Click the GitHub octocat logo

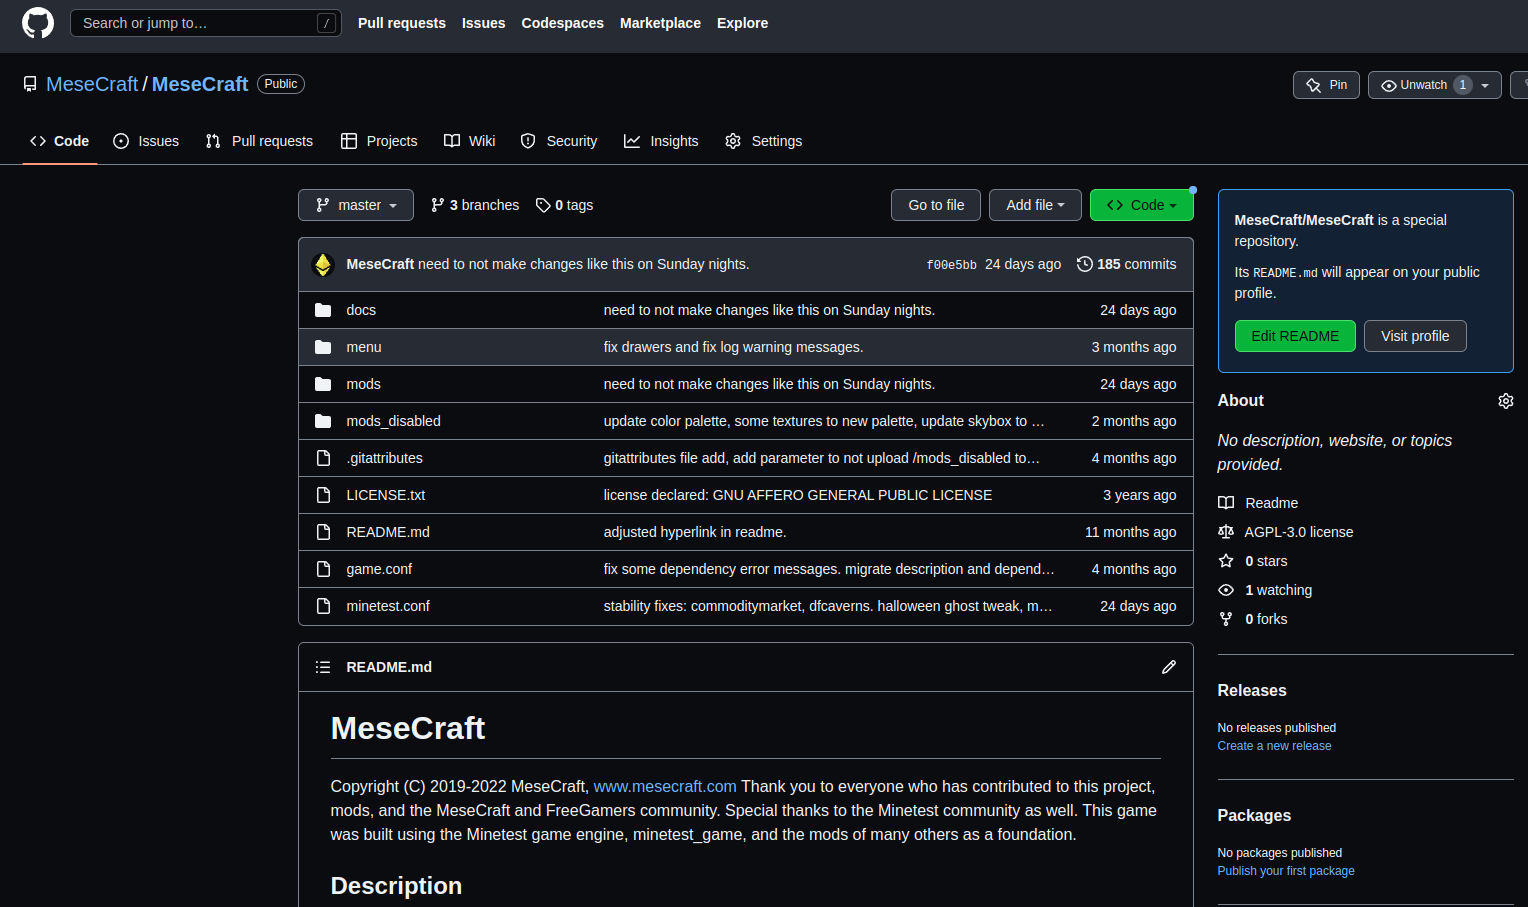38,23
